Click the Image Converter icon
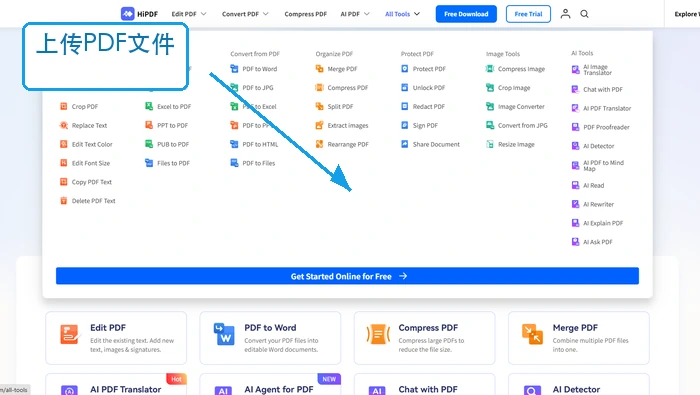The width and height of the screenshot is (700, 395). 490,106
